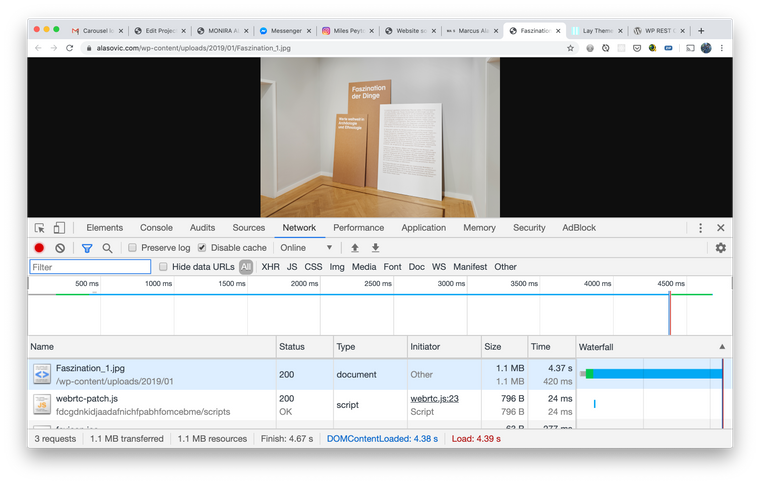Open the Online throttling dropdown
Image resolution: width=760 pixels, height=484 pixels.
coord(306,248)
